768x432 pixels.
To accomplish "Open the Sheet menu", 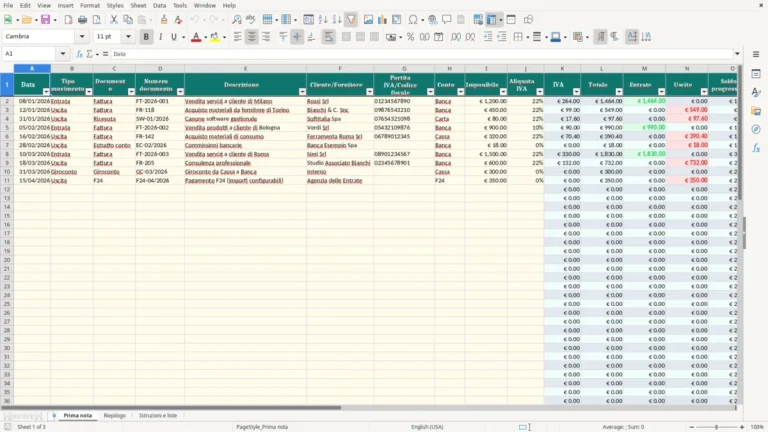I will coord(138,5).
